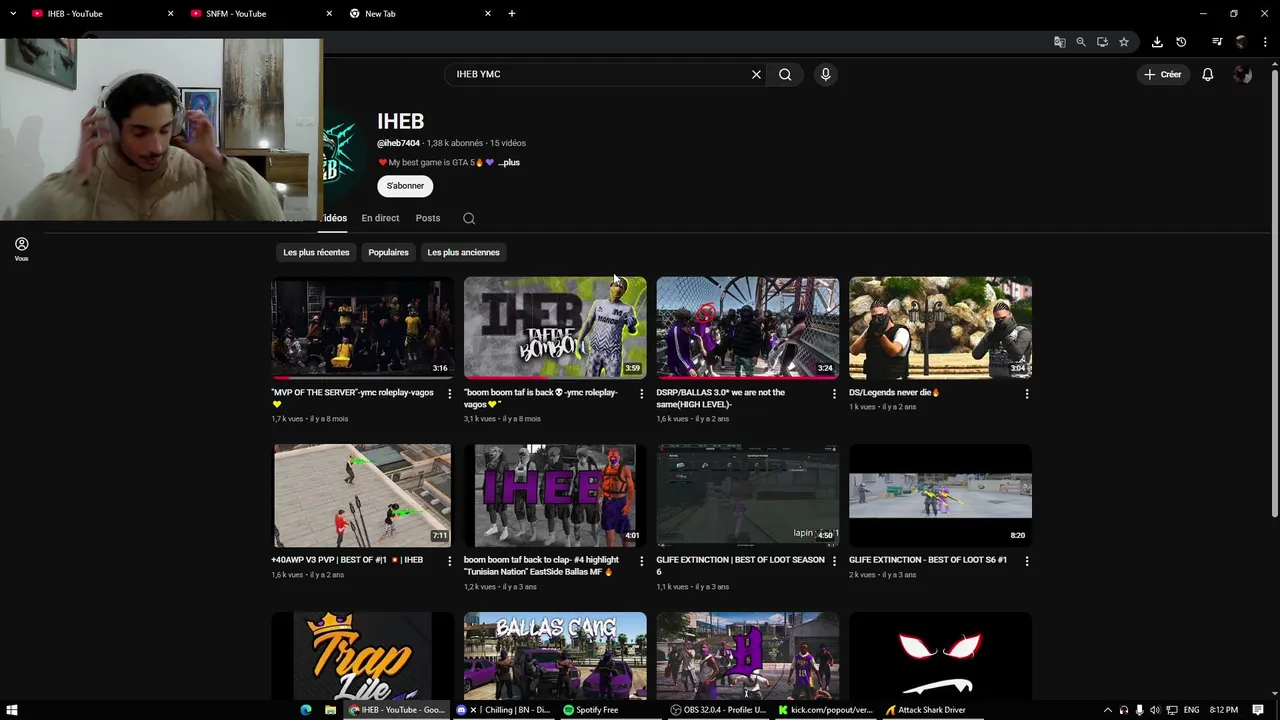Open Chrome tab search dropdown arrow

pos(13,14)
